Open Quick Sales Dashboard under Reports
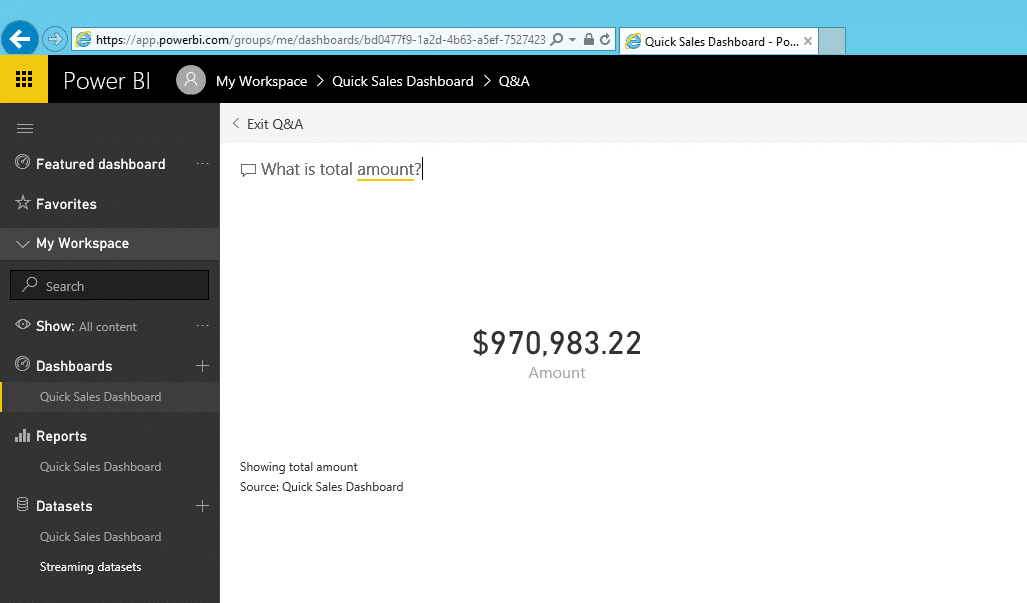 pos(100,467)
